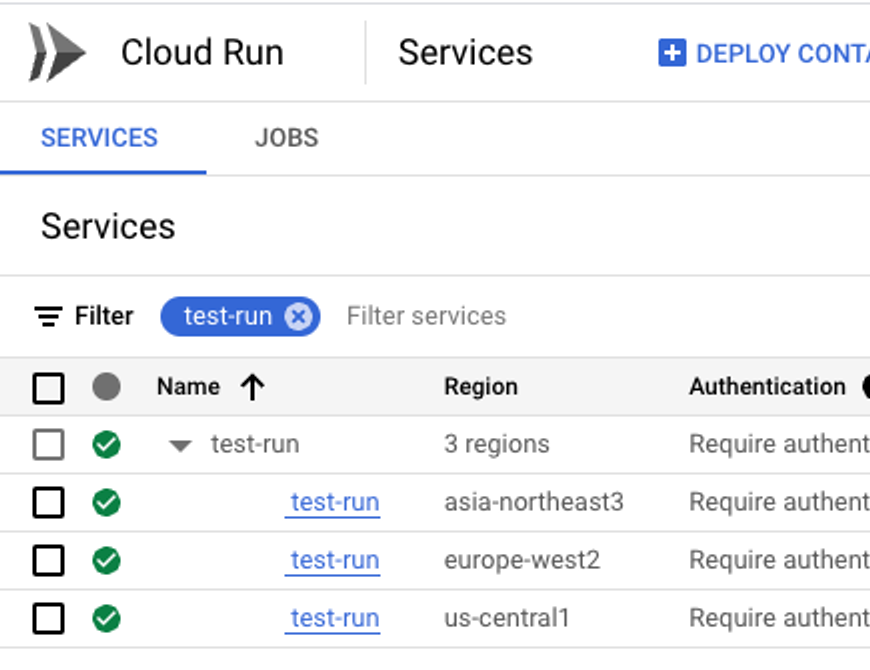Click the us-central1 region cell
This screenshot has height=670, width=870.
pos(507,618)
